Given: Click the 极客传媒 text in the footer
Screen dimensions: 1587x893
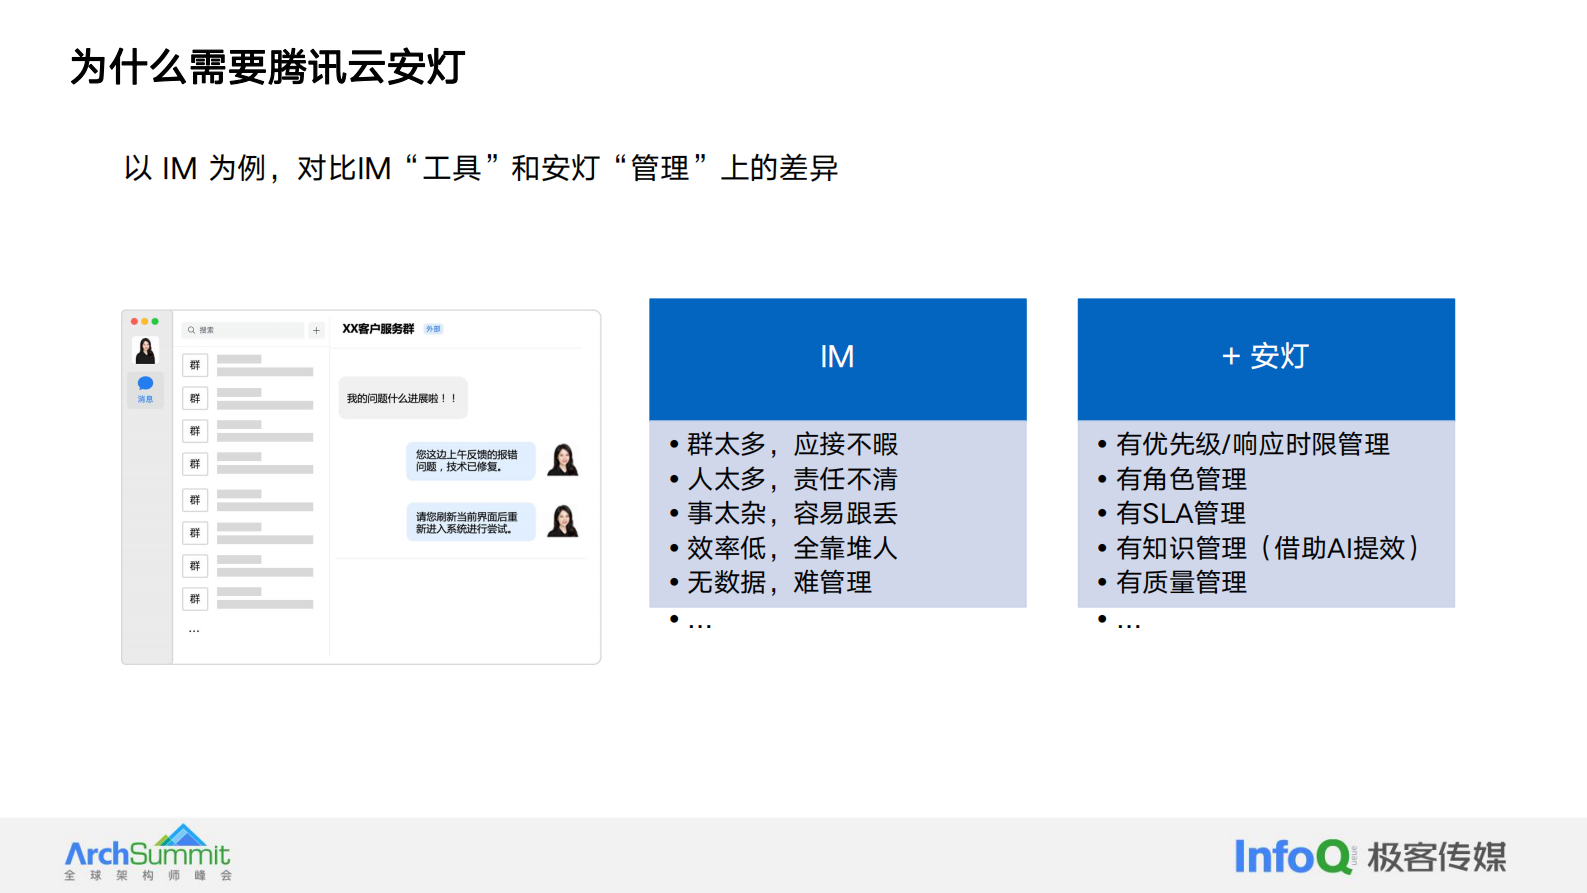Looking at the screenshot, I should (x=1437, y=857).
